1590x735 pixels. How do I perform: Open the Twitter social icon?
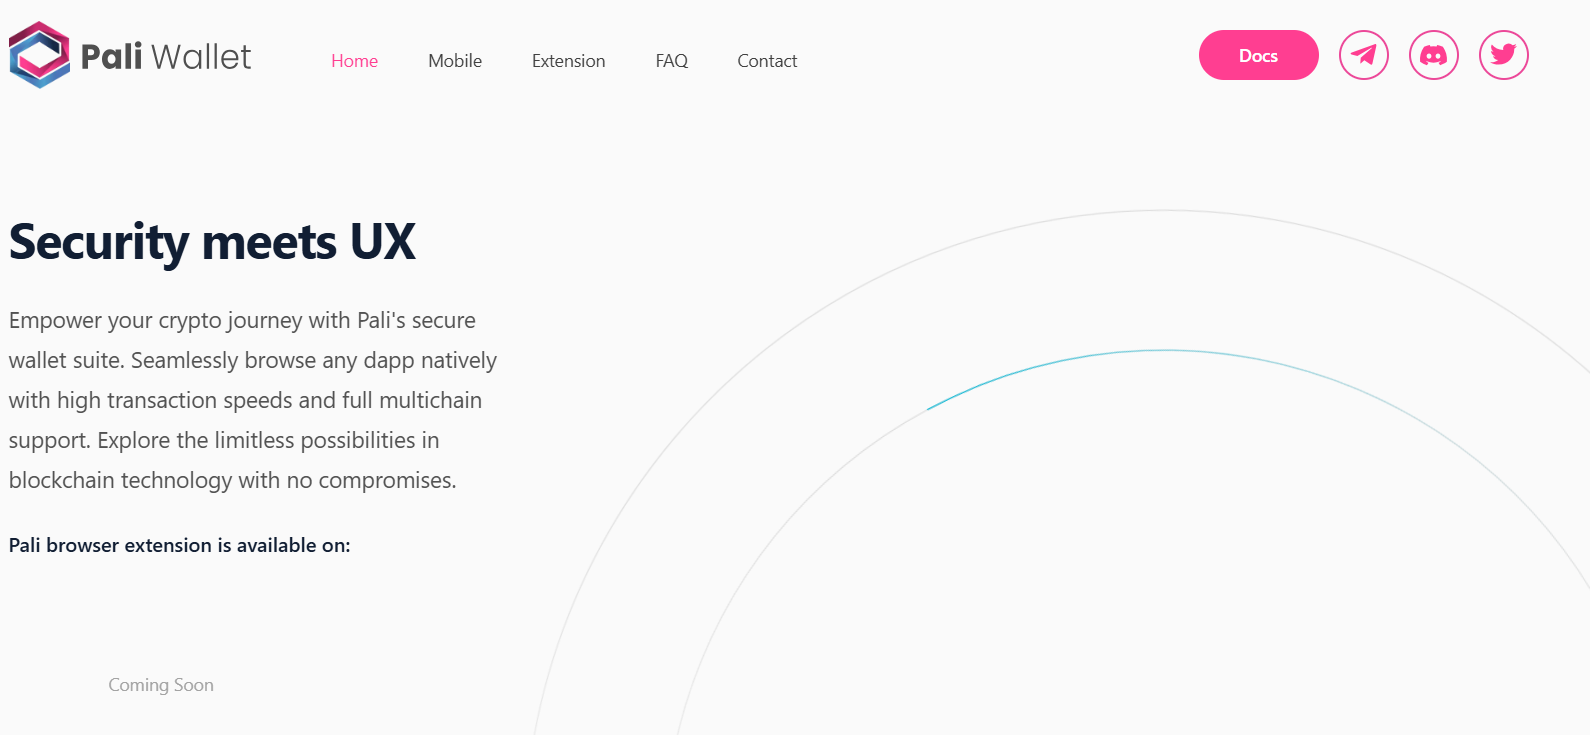point(1504,55)
